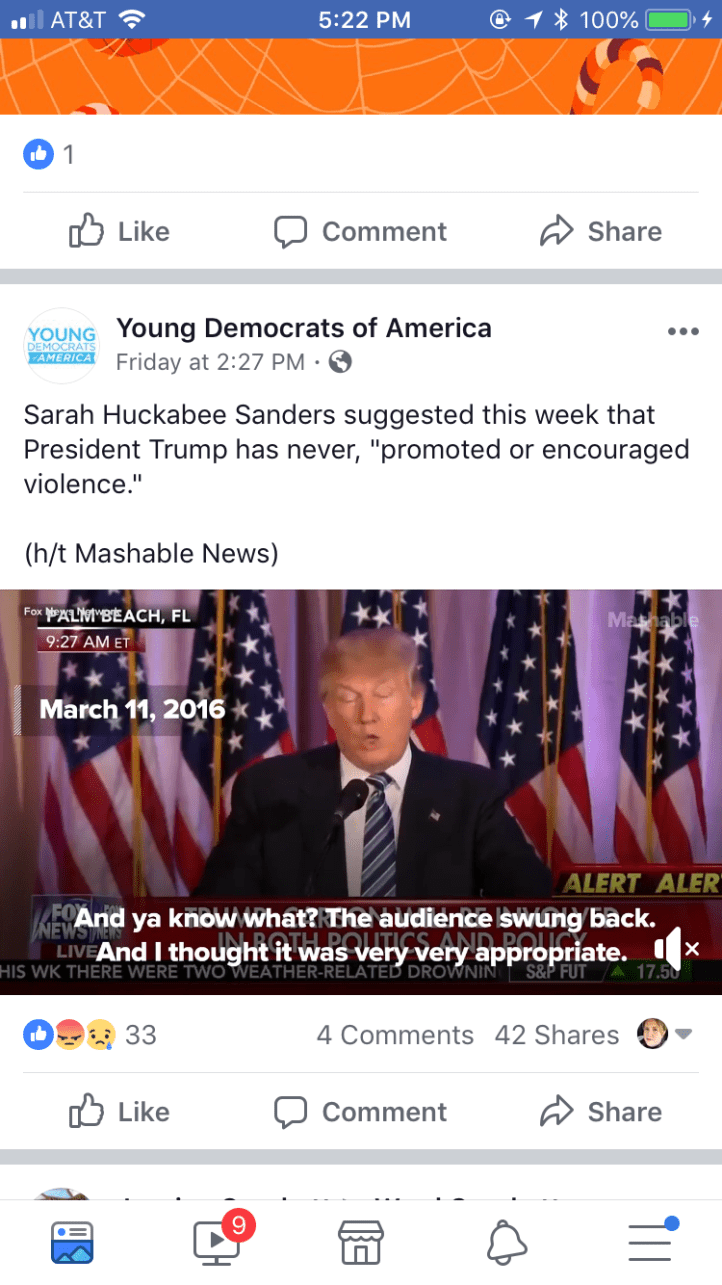Open the News Feed tab icon
This screenshot has width=722, height=1285.
click(x=72, y=1242)
